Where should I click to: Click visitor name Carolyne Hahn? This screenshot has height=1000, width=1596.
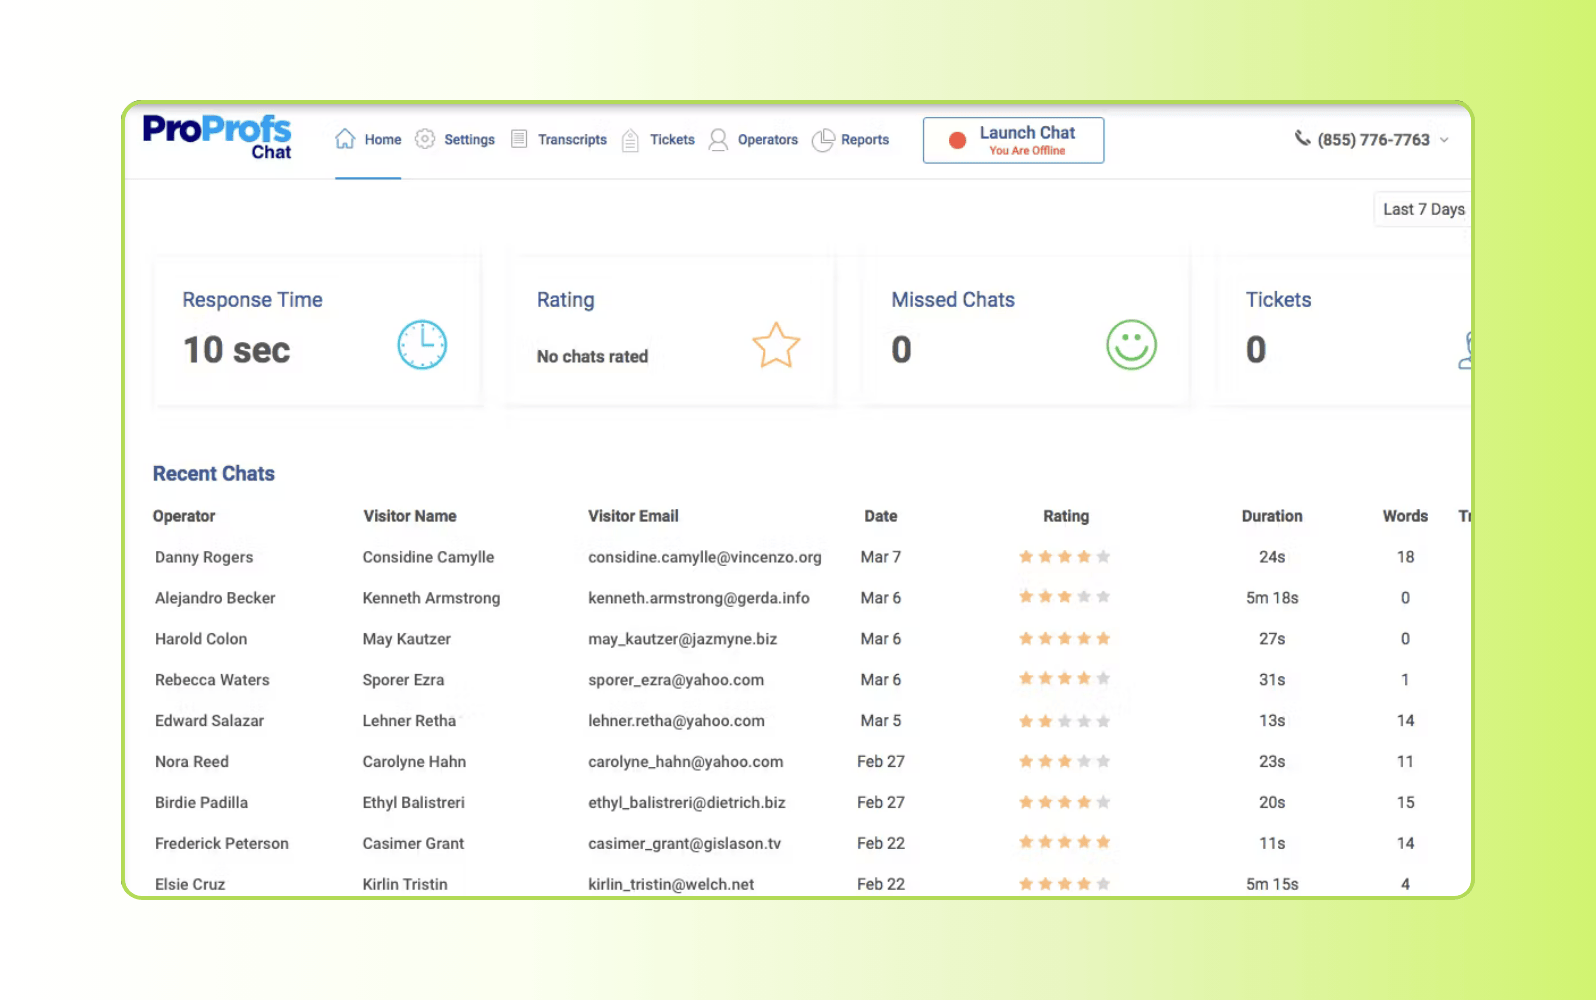pos(414,762)
